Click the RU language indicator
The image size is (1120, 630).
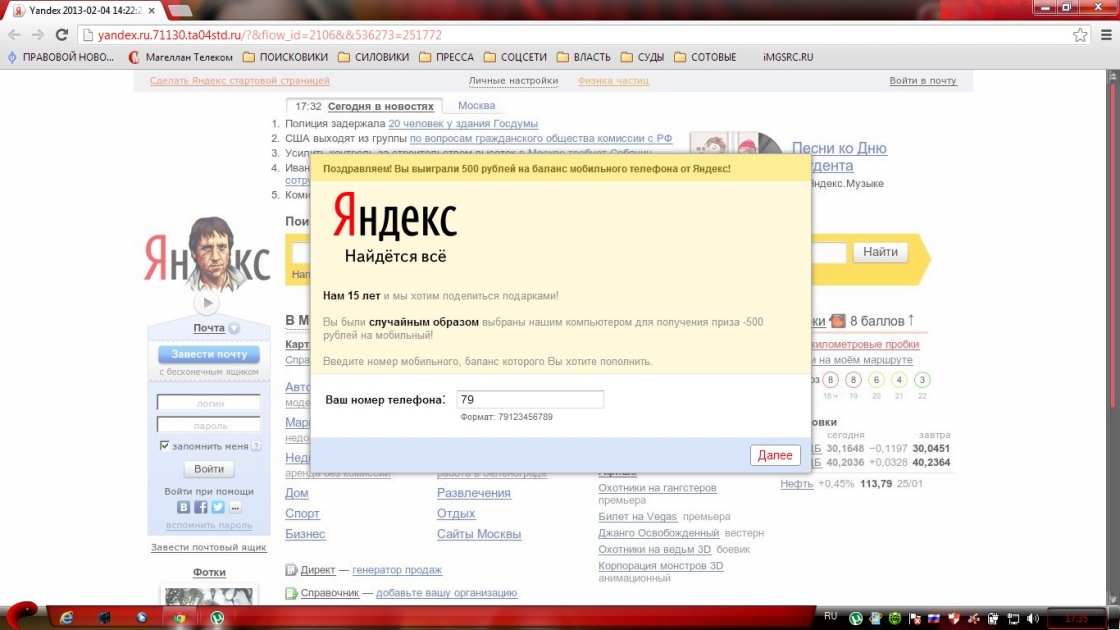(x=830, y=616)
